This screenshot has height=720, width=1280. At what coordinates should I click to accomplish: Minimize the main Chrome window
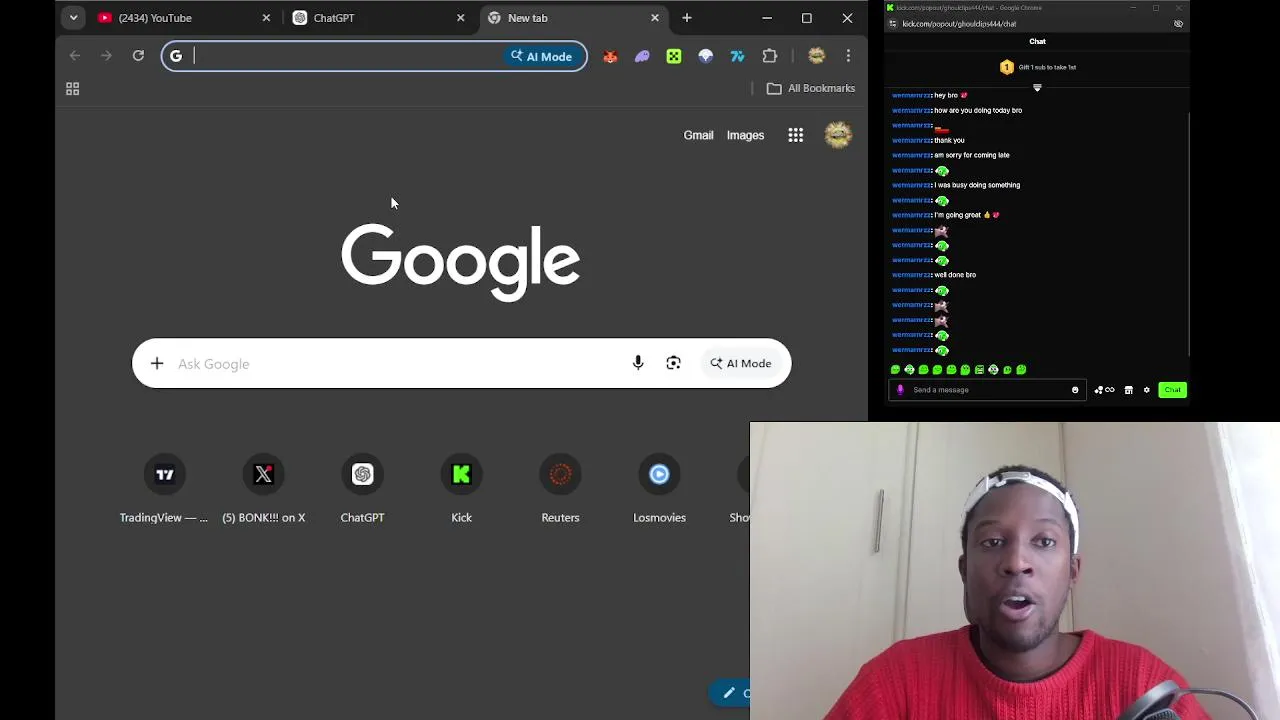pos(767,18)
